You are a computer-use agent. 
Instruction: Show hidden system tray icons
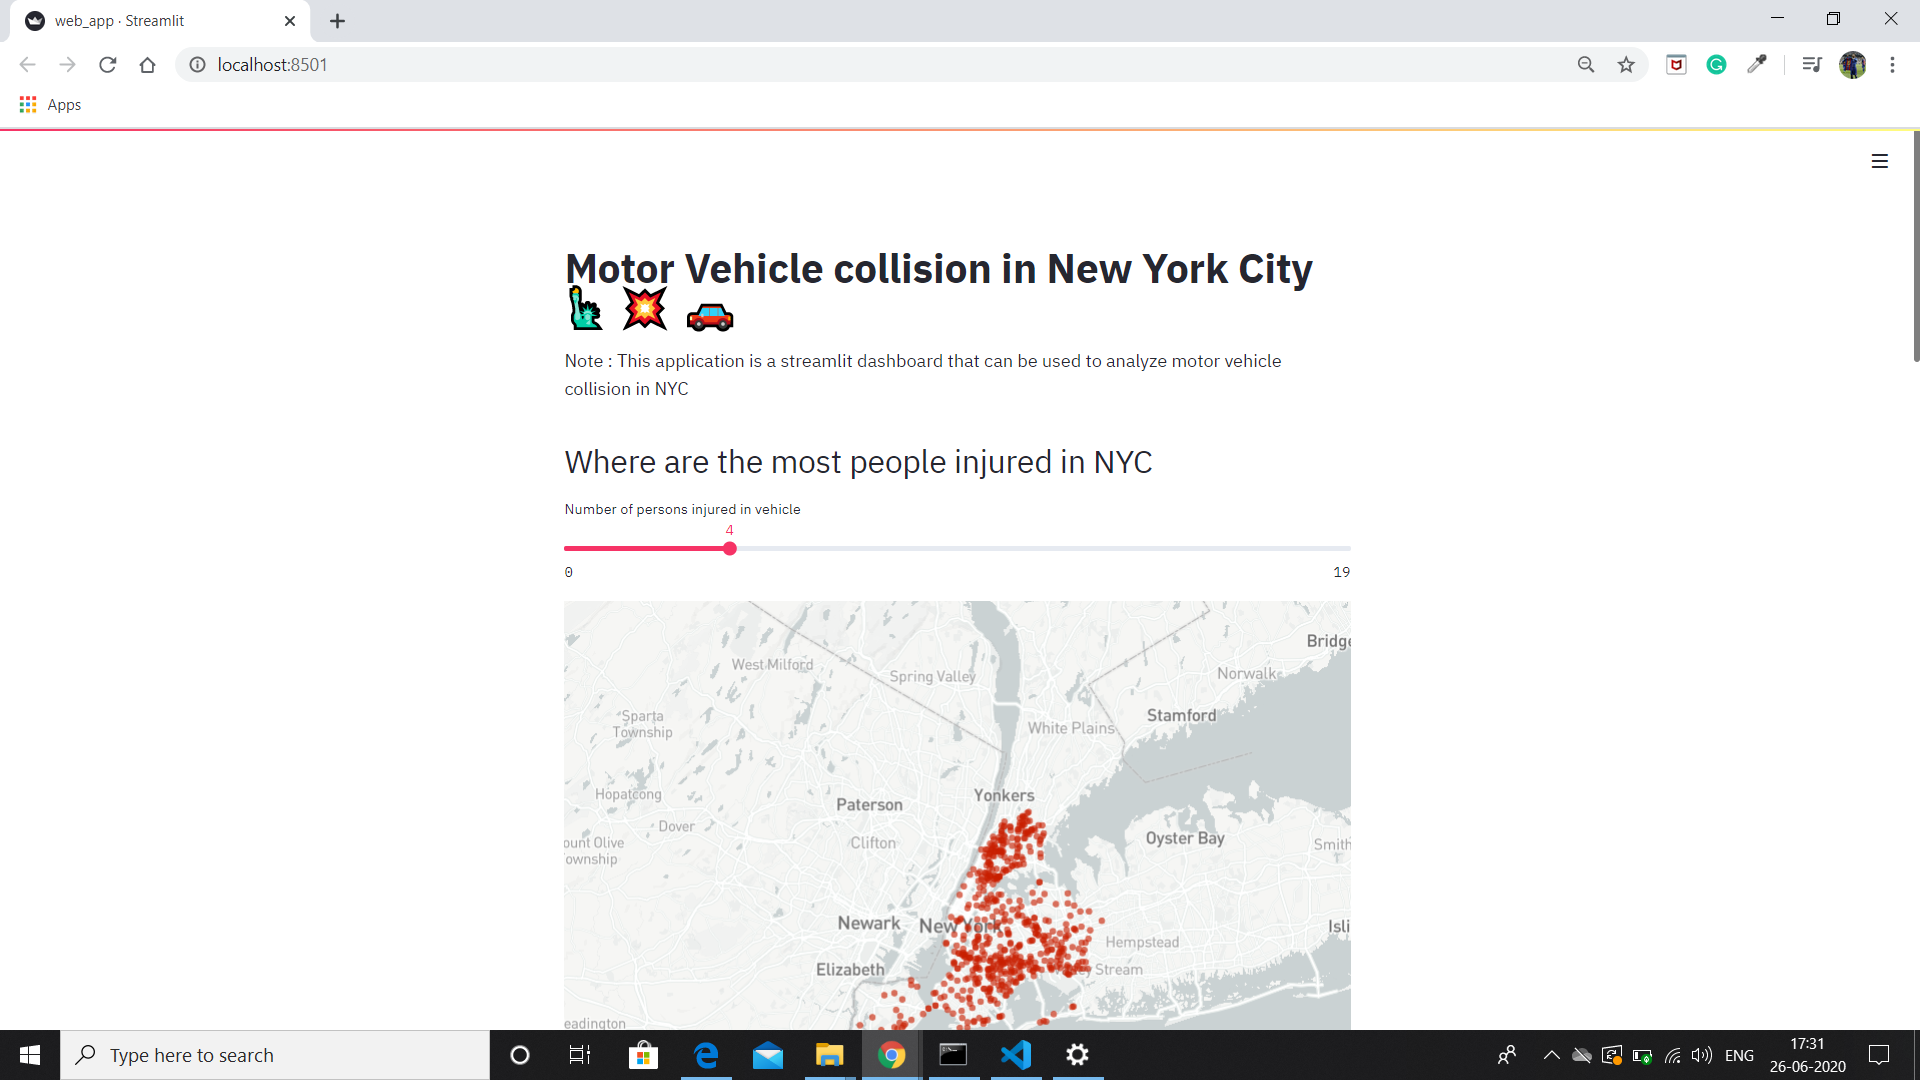coord(1551,1055)
